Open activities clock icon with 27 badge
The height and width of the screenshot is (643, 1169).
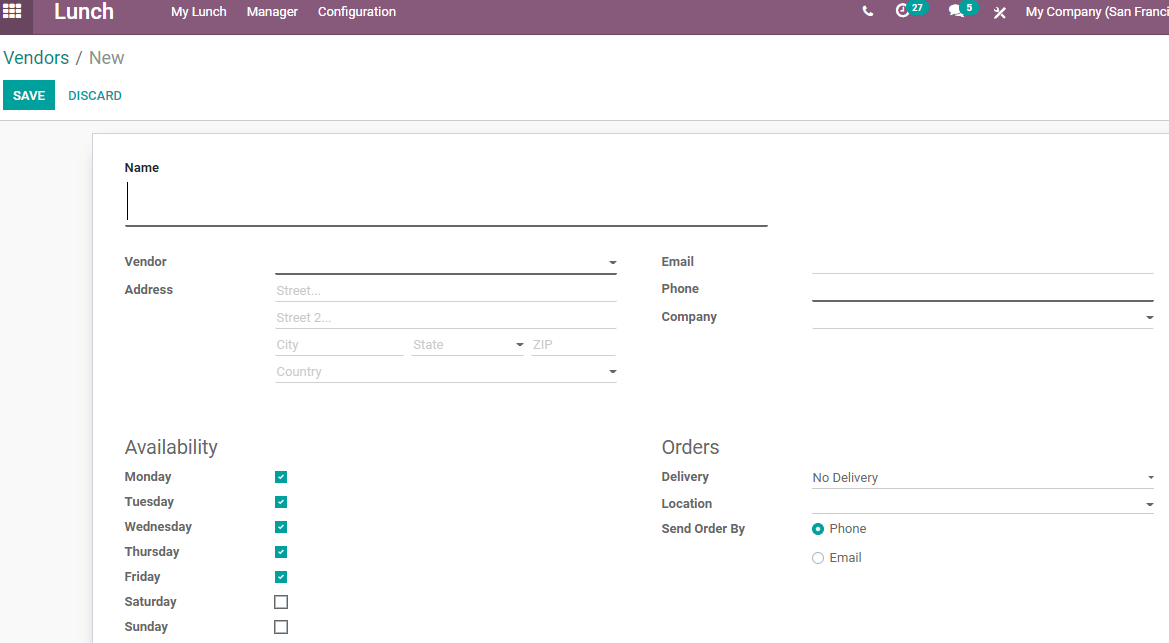point(909,10)
